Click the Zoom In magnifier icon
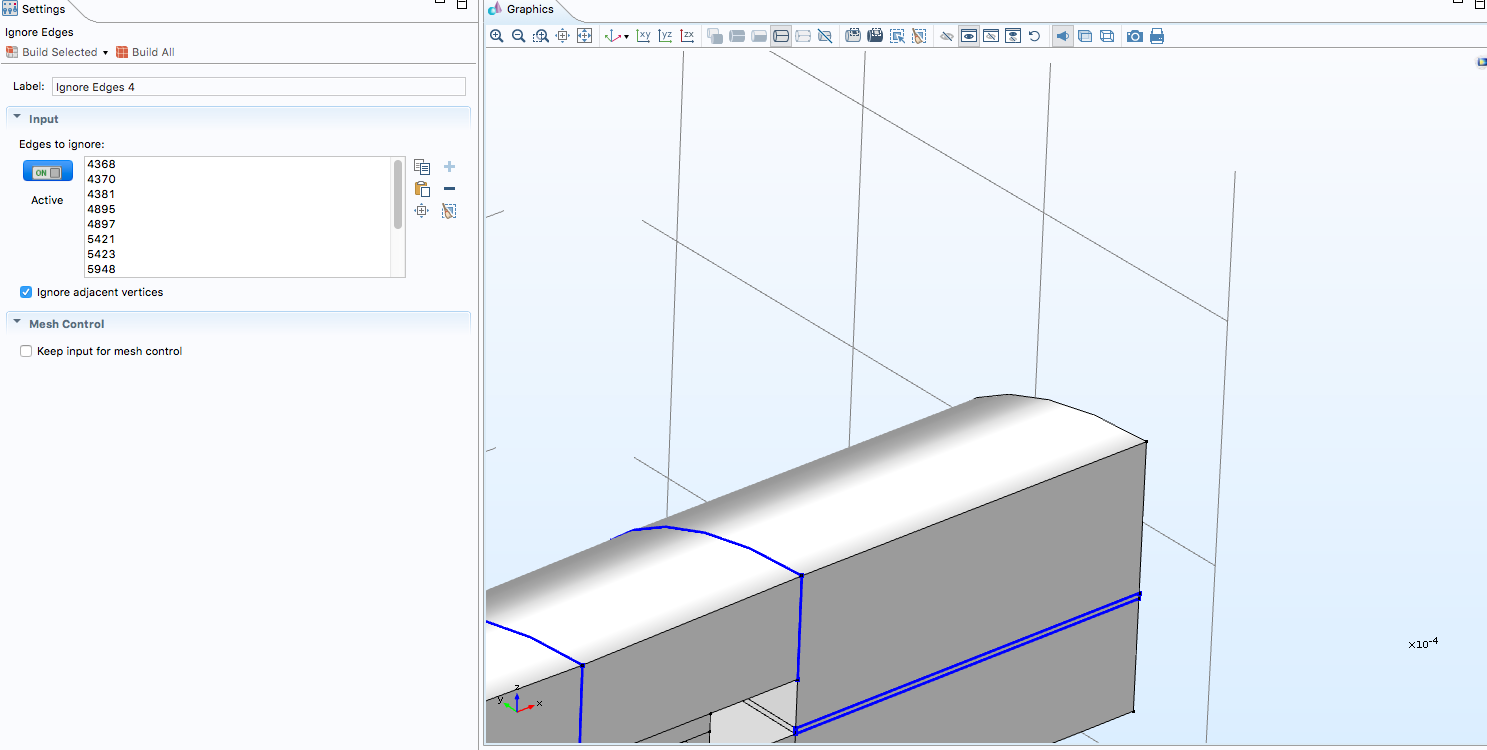The height and width of the screenshot is (750, 1487). (x=497, y=36)
